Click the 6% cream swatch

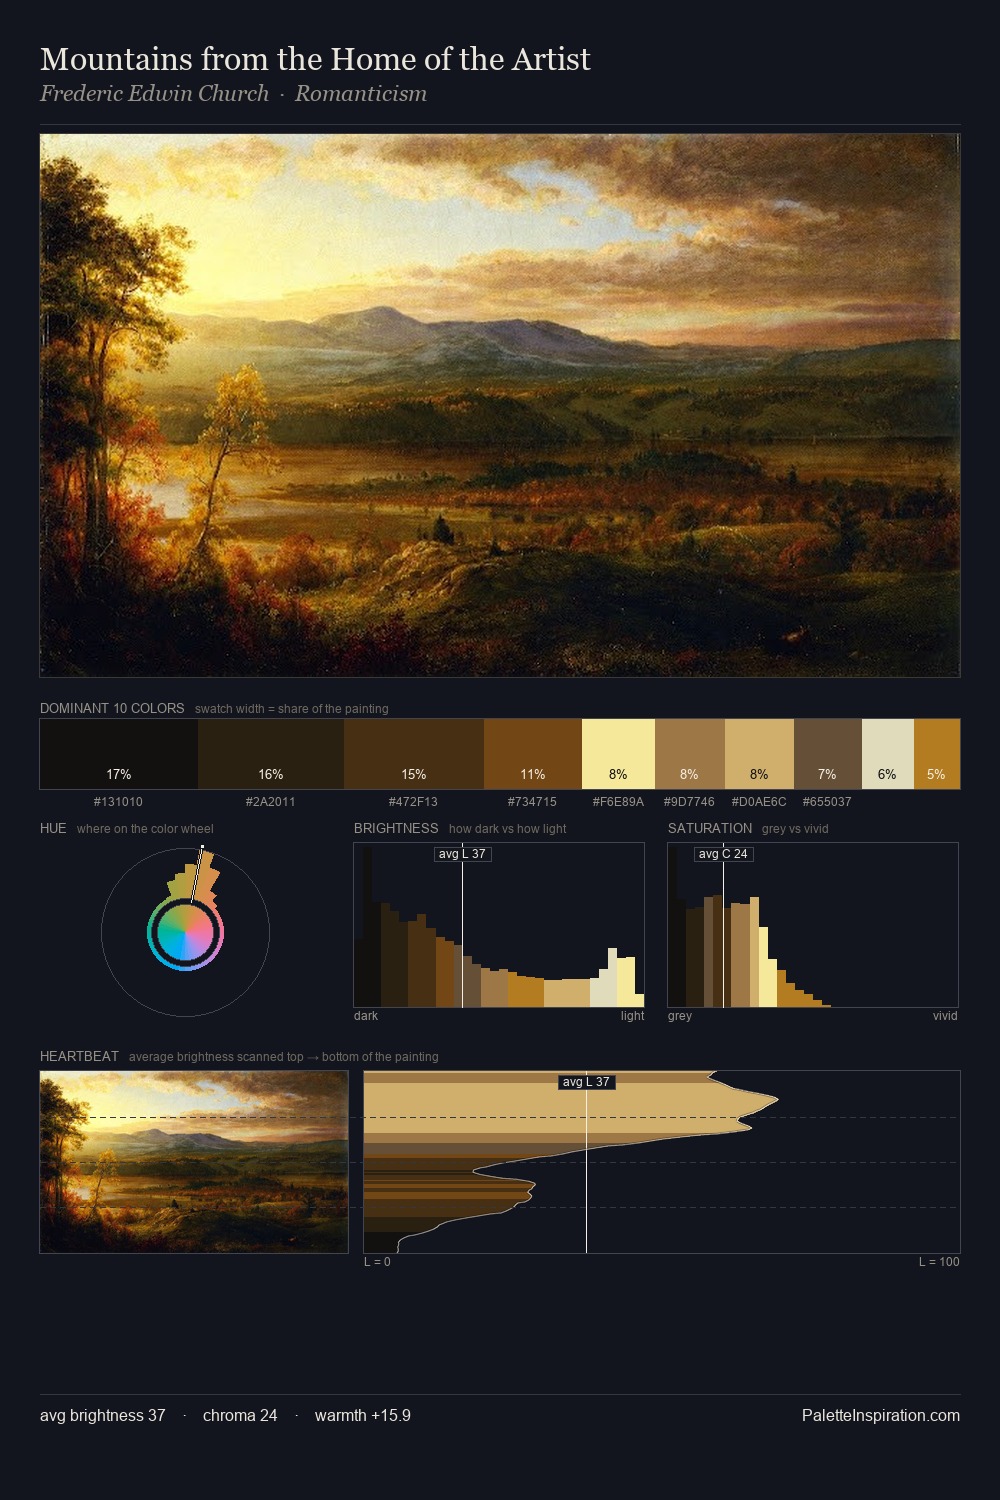888,754
